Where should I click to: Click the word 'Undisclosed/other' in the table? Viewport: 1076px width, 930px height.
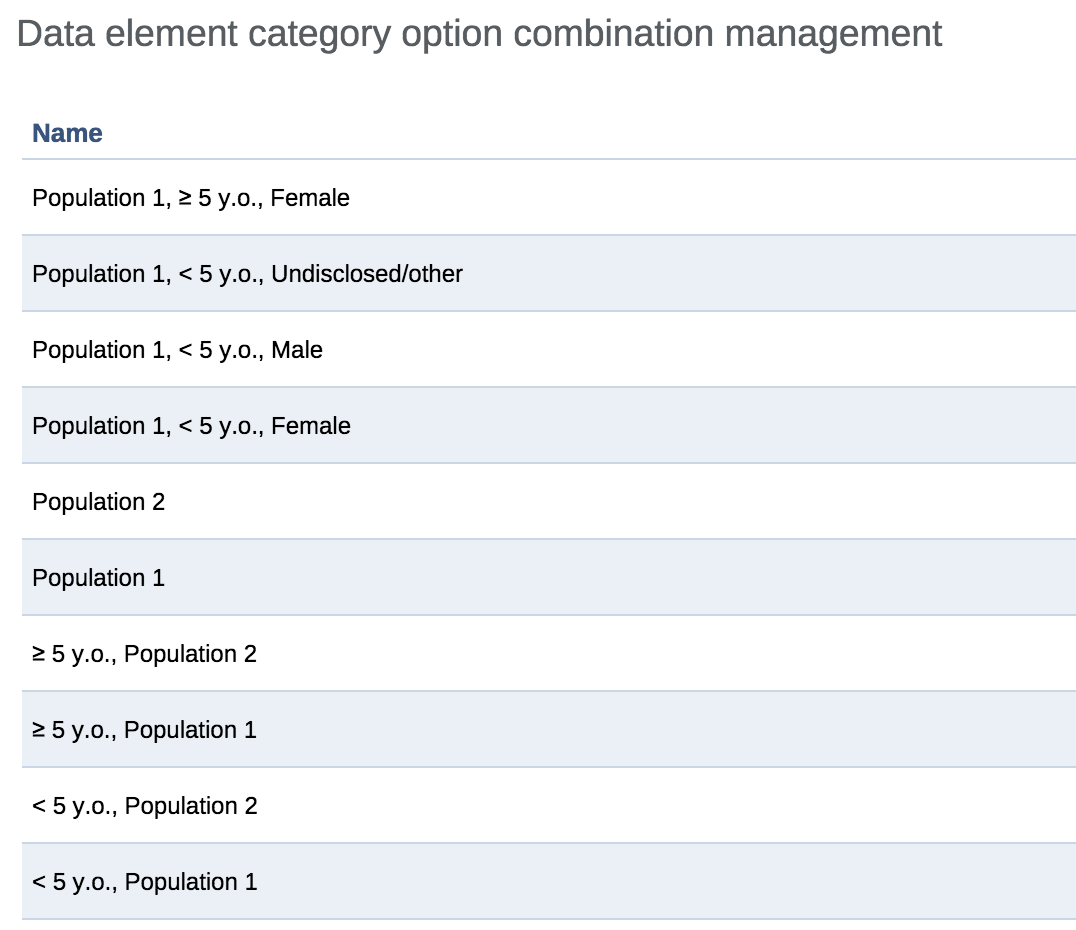(x=367, y=274)
